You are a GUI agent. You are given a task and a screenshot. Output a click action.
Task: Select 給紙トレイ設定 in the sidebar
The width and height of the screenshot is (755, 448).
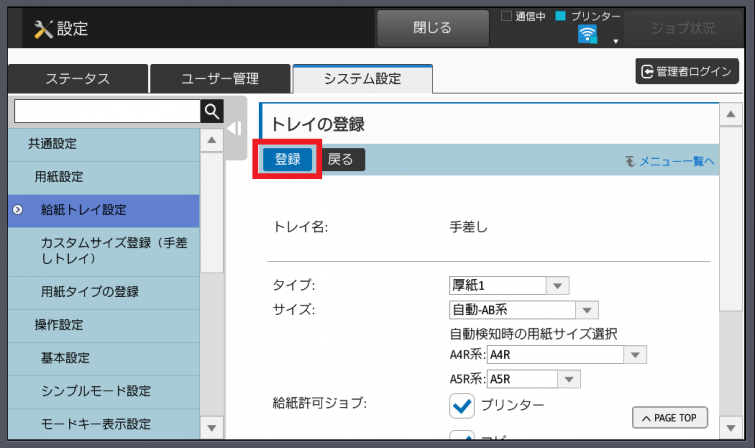pos(104,210)
